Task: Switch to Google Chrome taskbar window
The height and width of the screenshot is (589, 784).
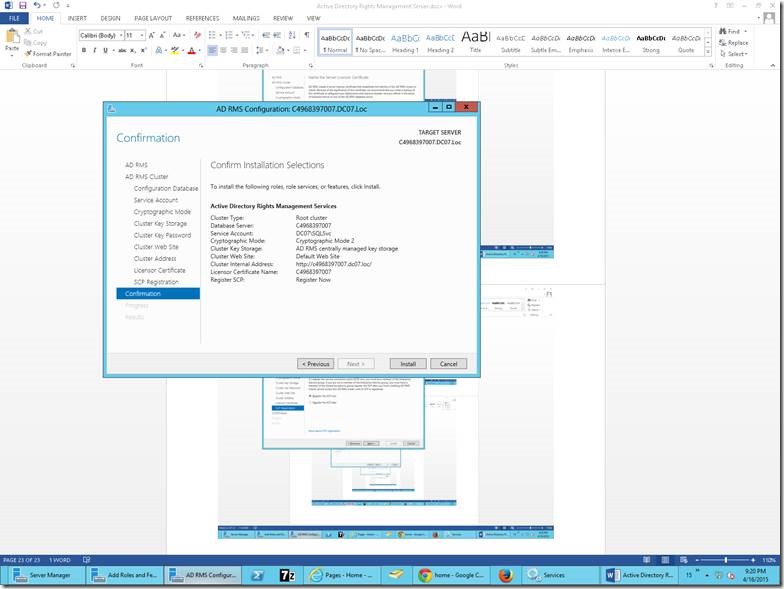Action: (x=452, y=575)
